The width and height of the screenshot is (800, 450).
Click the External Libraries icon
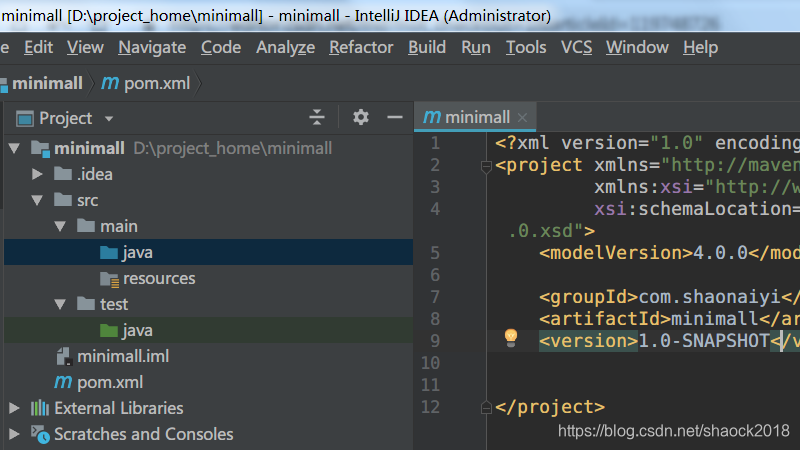click(x=40, y=408)
